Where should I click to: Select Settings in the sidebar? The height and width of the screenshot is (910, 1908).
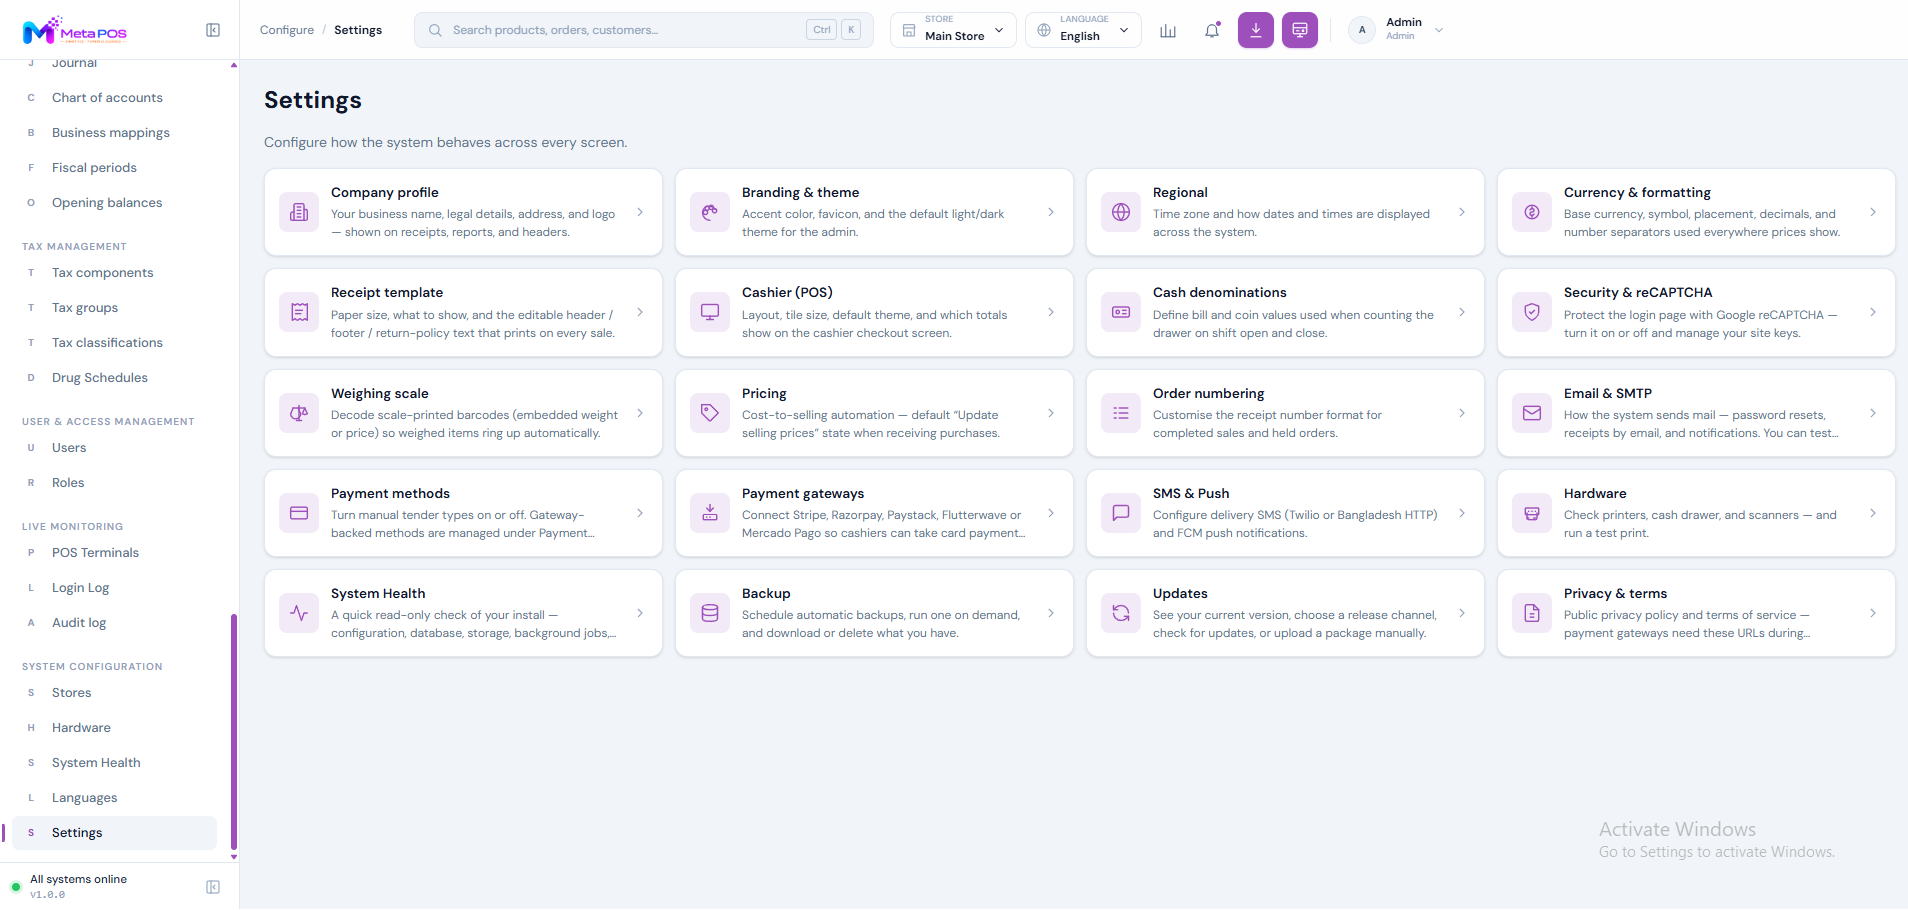click(x=114, y=833)
